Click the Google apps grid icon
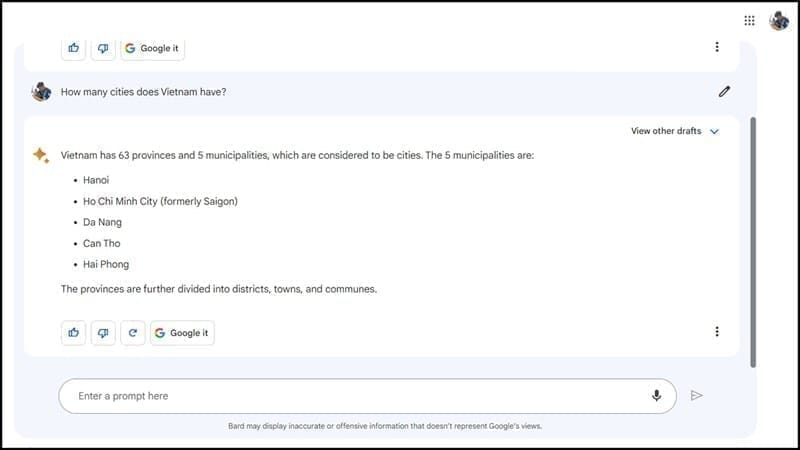The height and width of the screenshot is (450, 800). (x=750, y=20)
